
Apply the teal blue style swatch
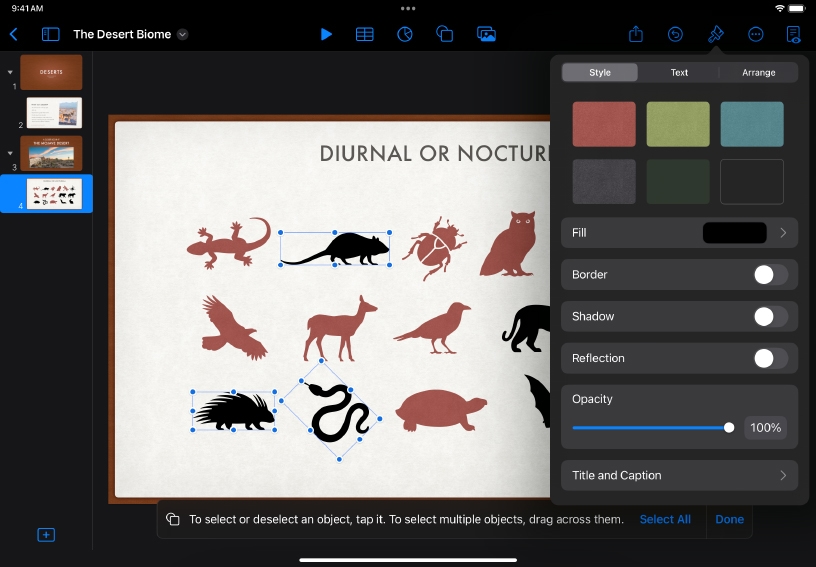752,124
